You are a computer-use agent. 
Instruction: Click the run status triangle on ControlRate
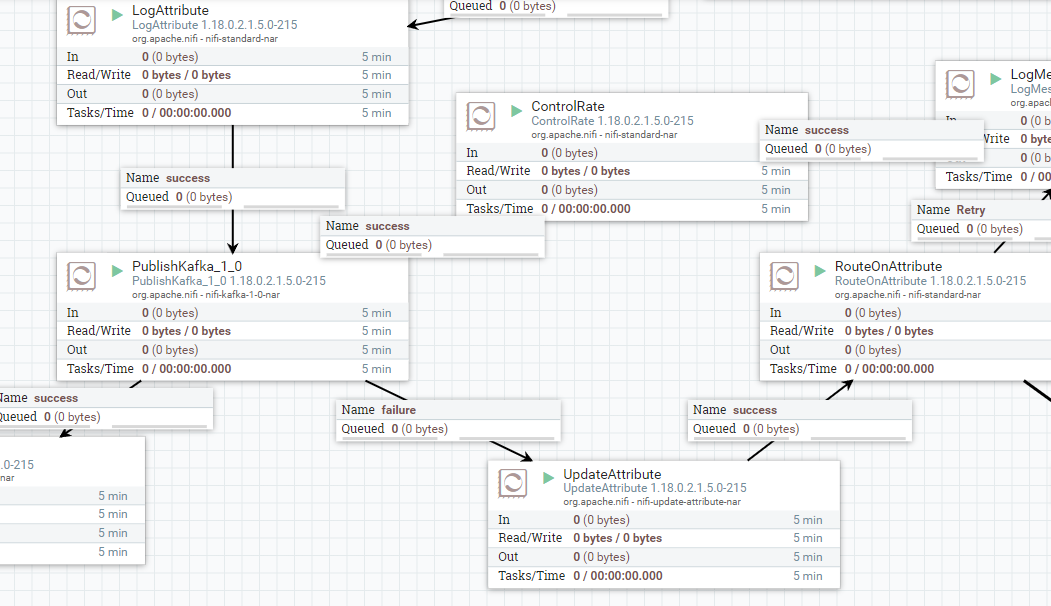515,111
